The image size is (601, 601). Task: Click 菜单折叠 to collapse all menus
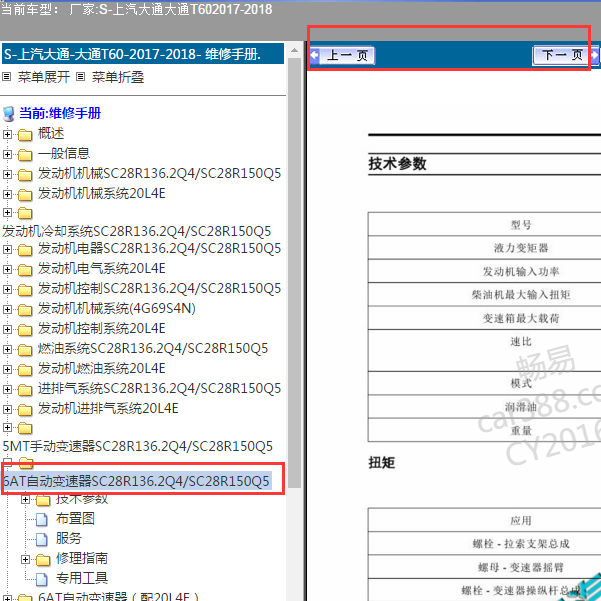(x=118, y=77)
